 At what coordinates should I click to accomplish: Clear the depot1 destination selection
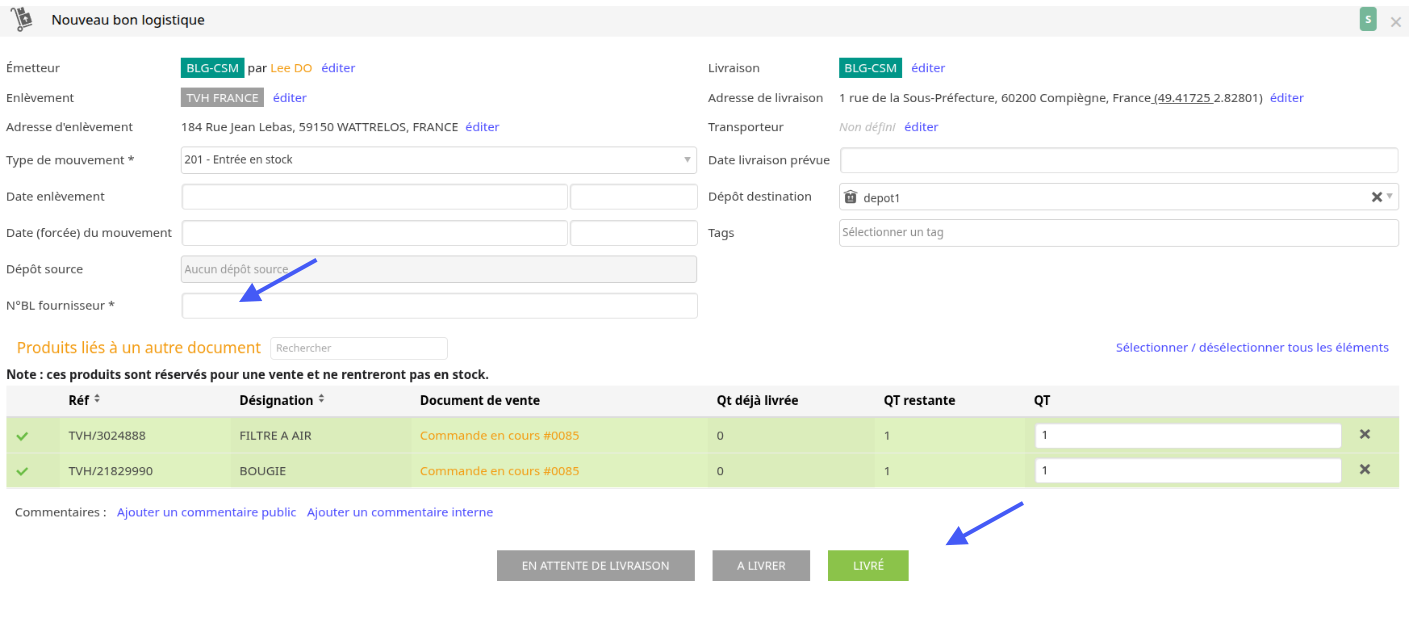click(1376, 197)
